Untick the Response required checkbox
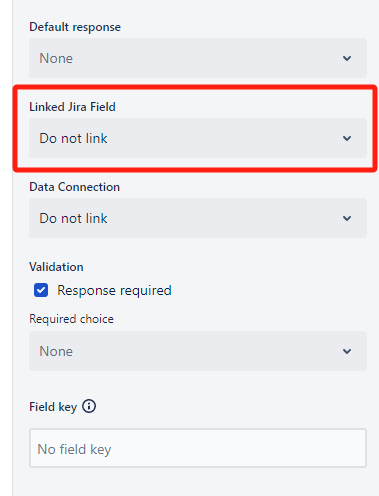 41,290
